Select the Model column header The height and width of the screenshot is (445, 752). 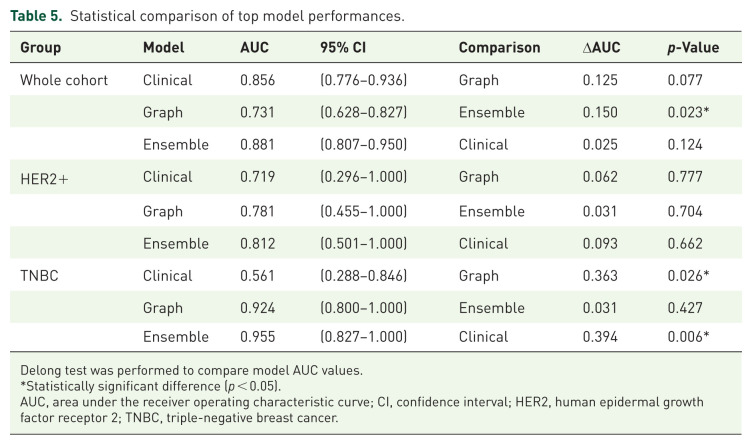click(x=164, y=47)
